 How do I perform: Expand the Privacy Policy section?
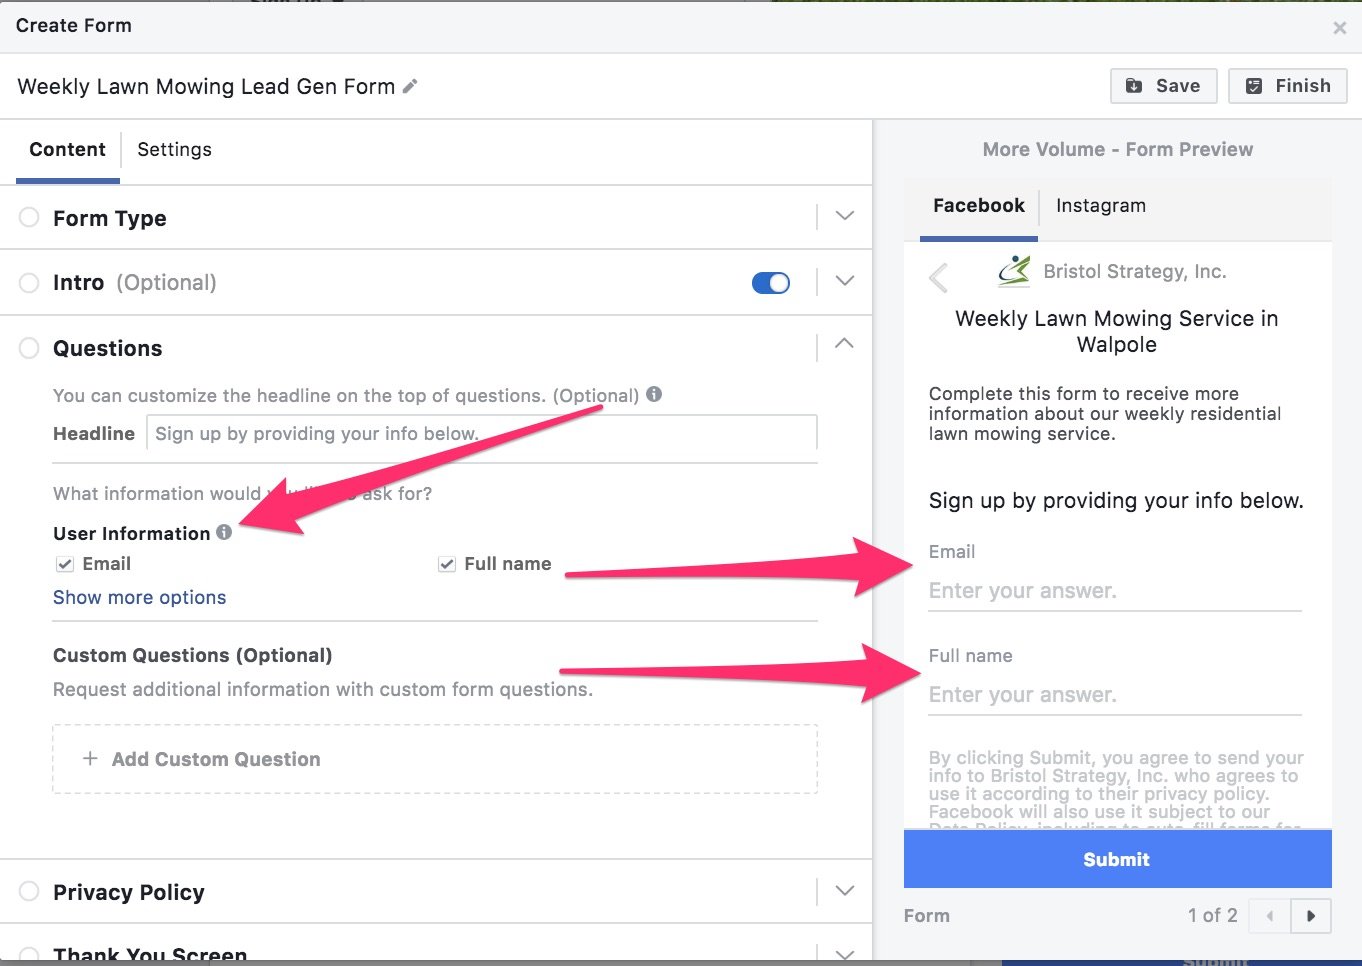point(845,891)
